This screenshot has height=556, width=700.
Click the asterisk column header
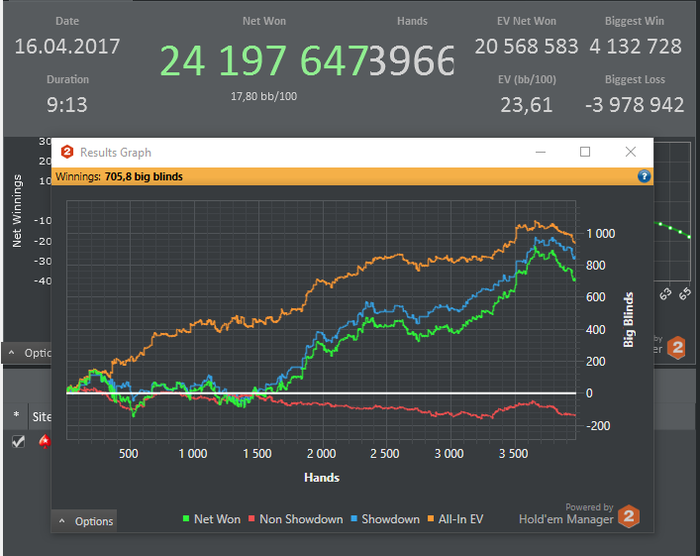pos(17,416)
